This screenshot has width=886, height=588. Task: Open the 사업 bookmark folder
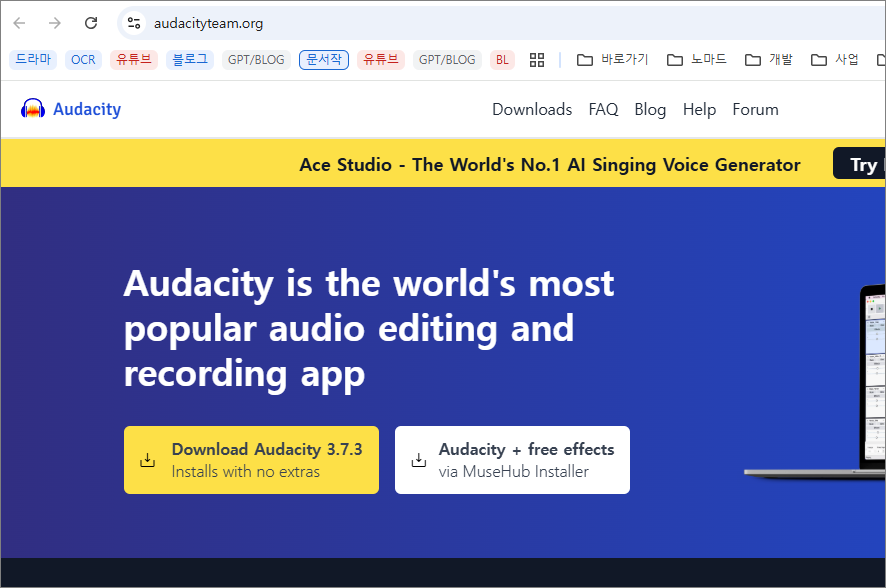click(x=835, y=59)
